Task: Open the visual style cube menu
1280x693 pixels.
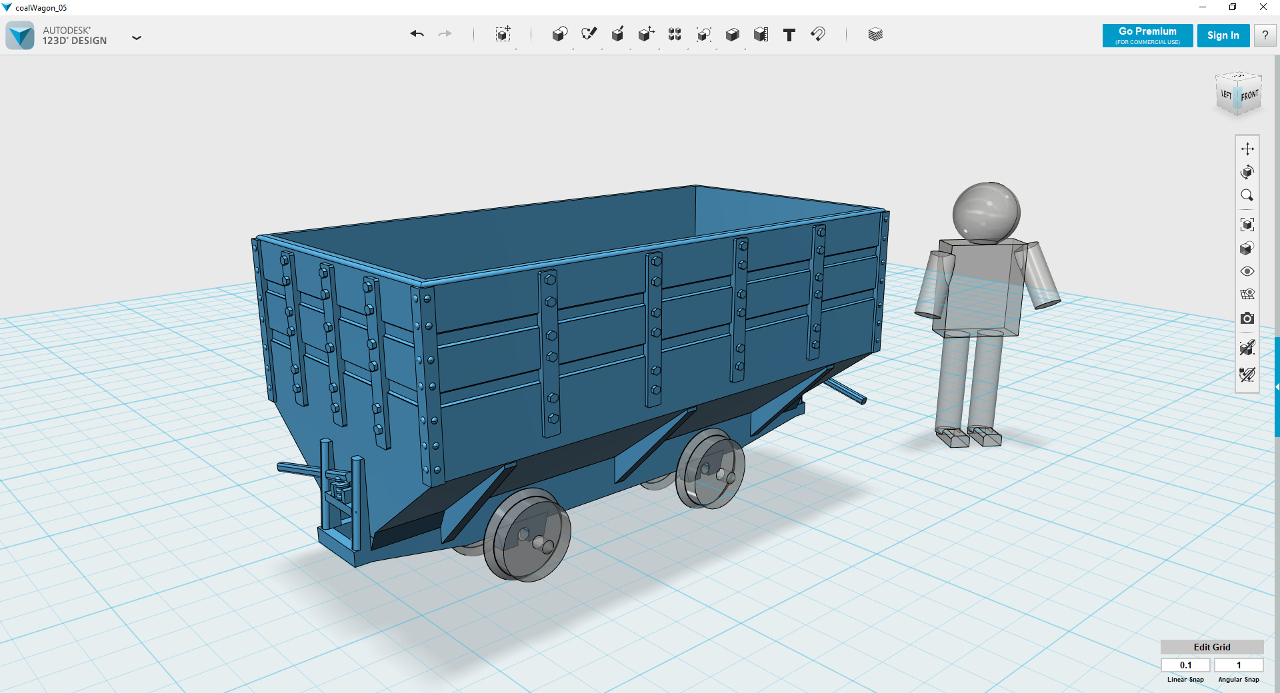Action: point(1247,248)
